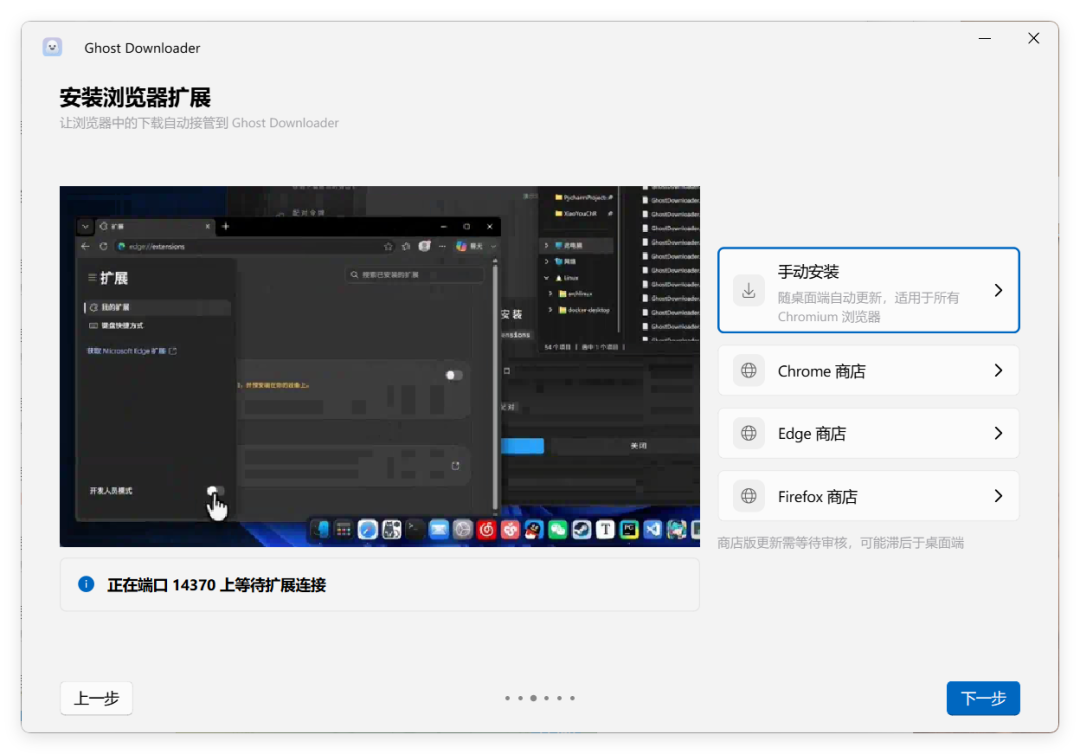Click the blue info icon in status bar
Image resolution: width=1080 pixels, height=754 pixels.
(86, 584)
